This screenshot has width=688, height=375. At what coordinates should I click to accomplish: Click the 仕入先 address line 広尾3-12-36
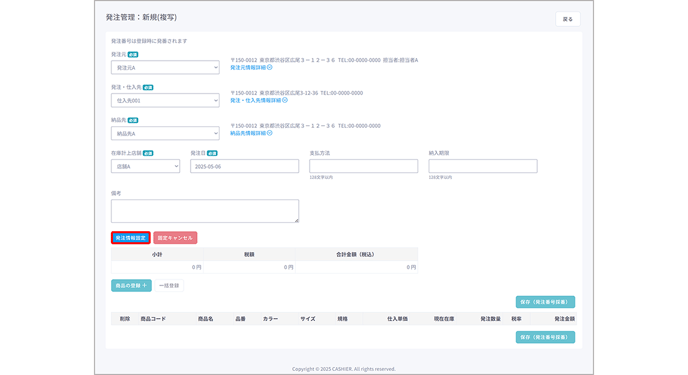click(297, 93)
